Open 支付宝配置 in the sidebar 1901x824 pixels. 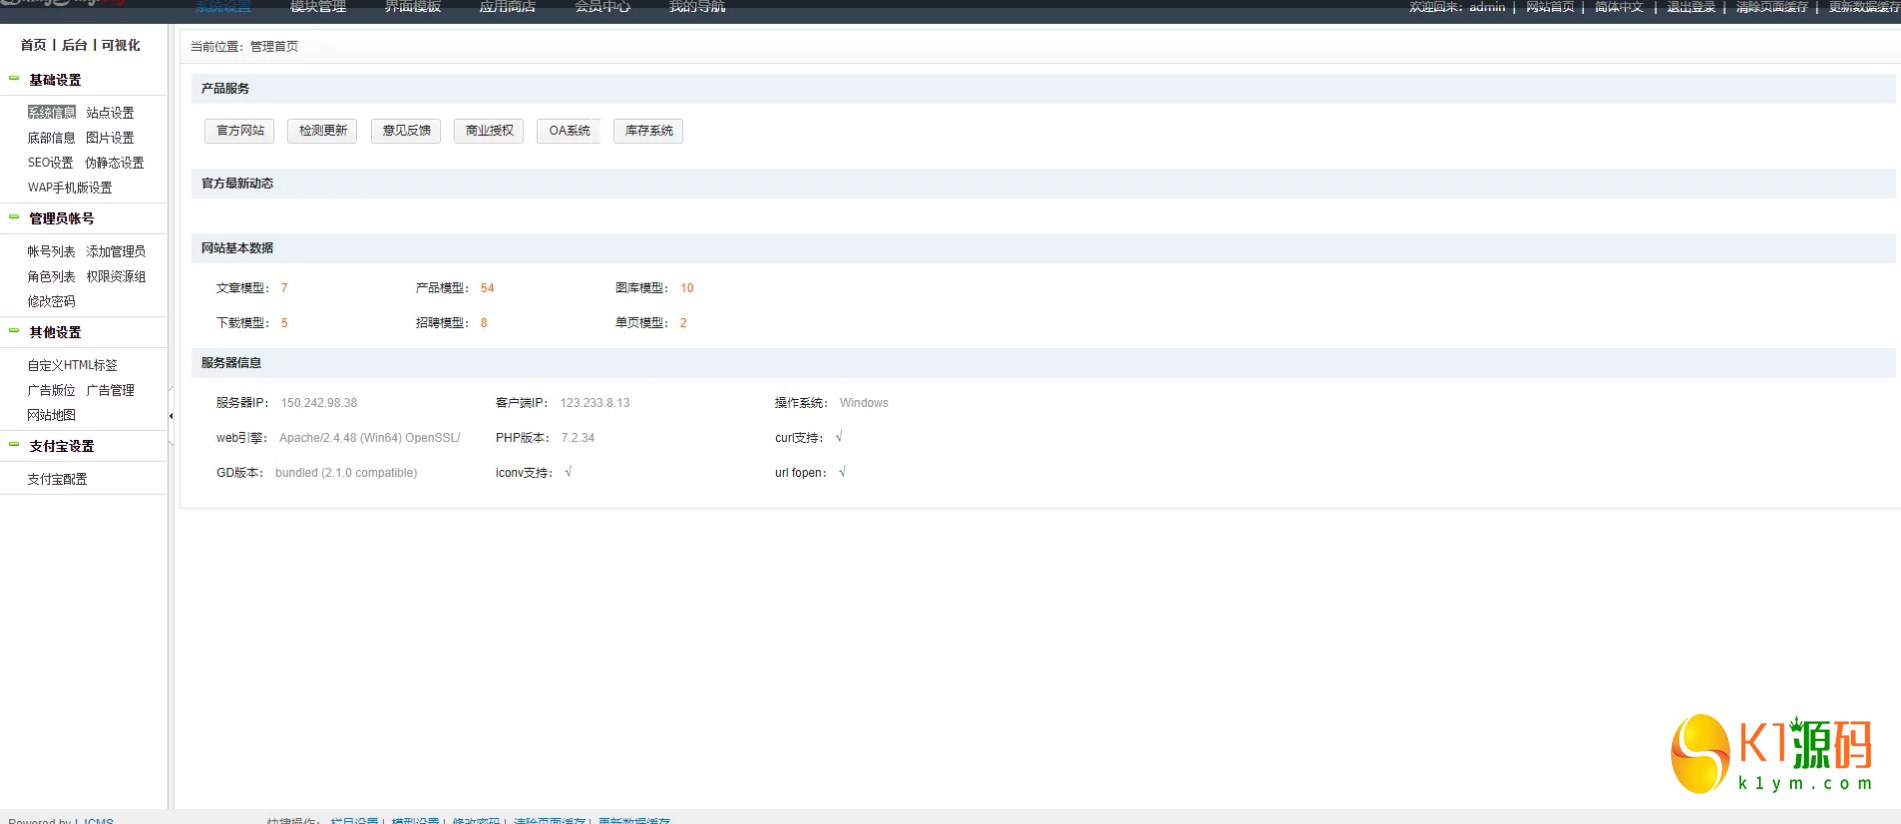pyautogui.click(x=57, y=480)
